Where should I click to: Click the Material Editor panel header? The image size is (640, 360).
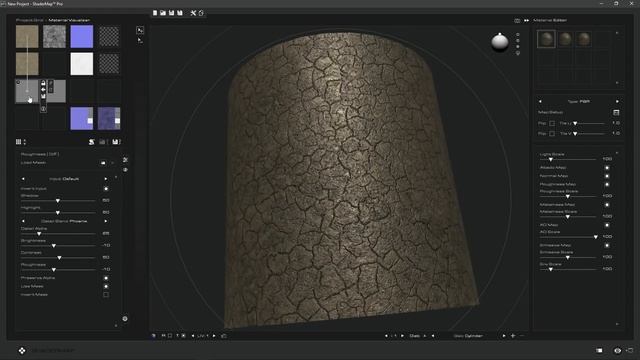coord(550,20)
